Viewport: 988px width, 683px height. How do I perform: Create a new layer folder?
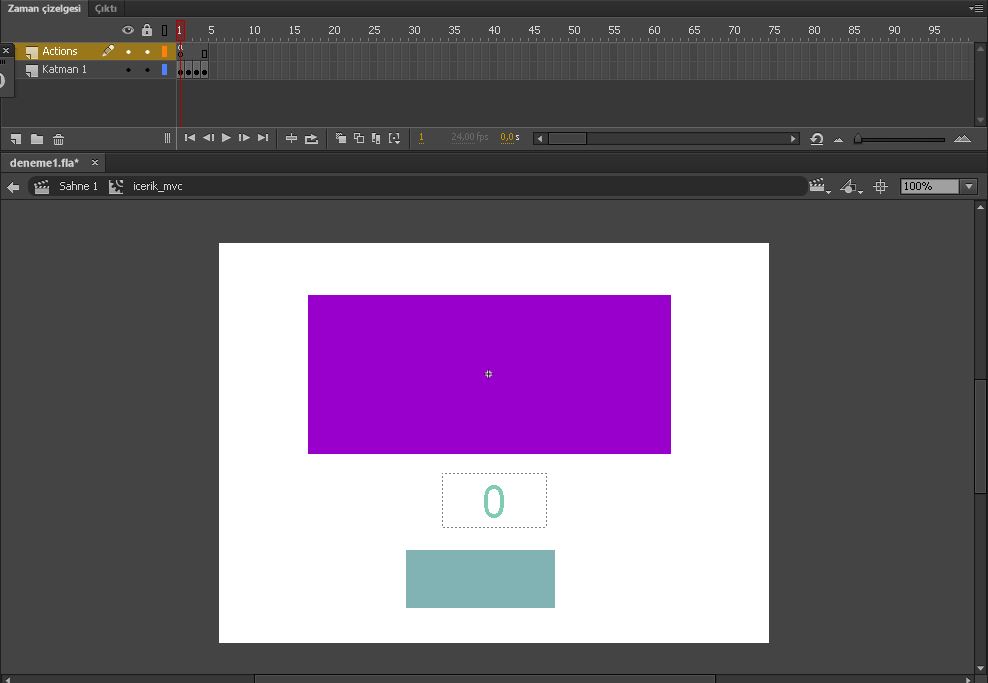(x=37, y=139)
